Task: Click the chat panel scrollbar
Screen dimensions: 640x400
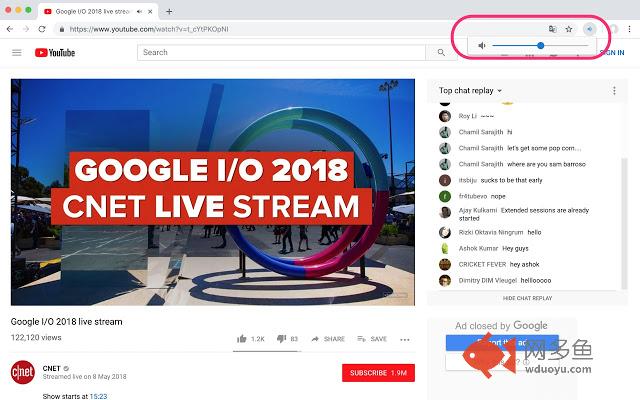Action: [624, 224]
